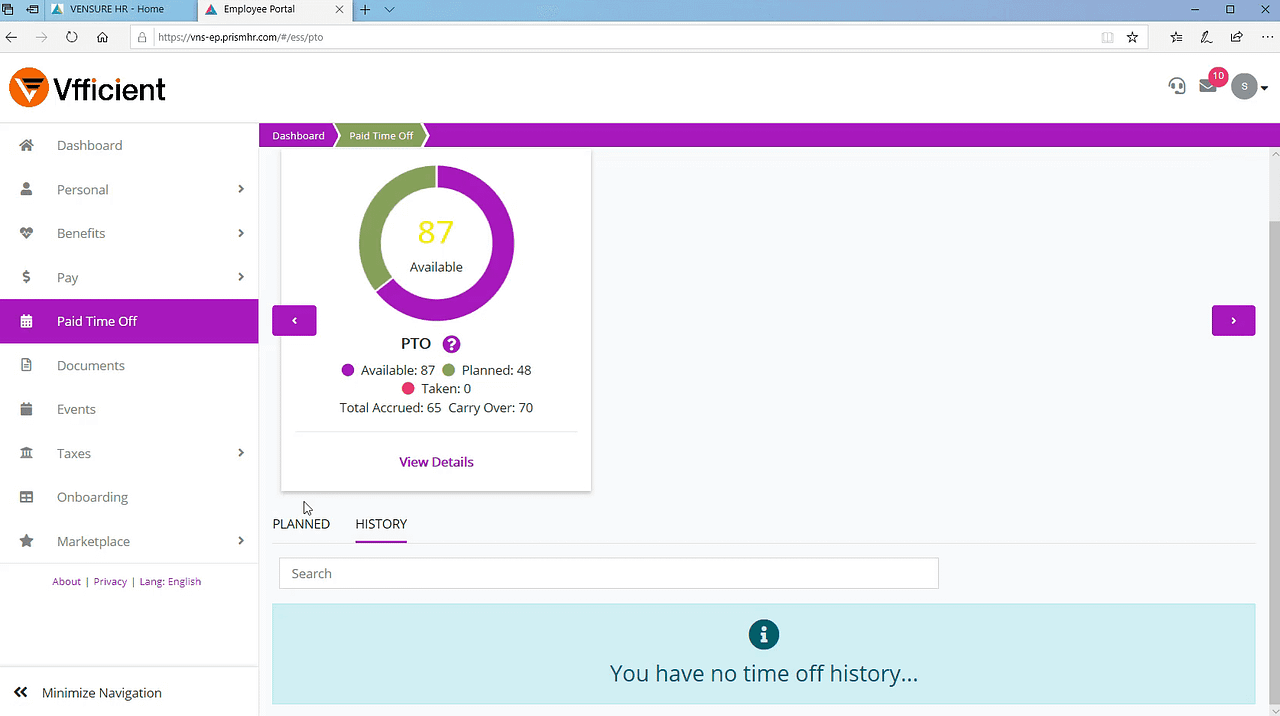Click the purple Available legend dot

click(348, 370)
